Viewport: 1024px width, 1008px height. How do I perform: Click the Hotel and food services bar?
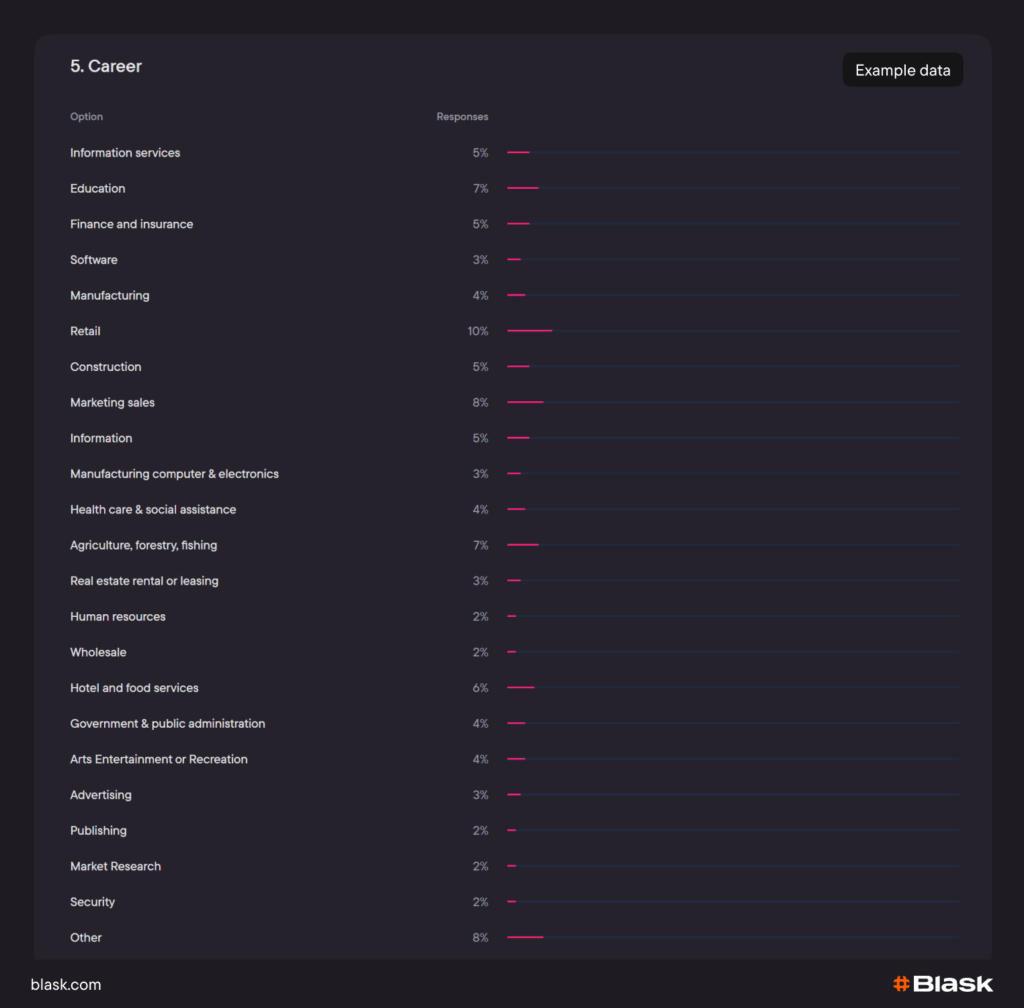tap(521, 688)
